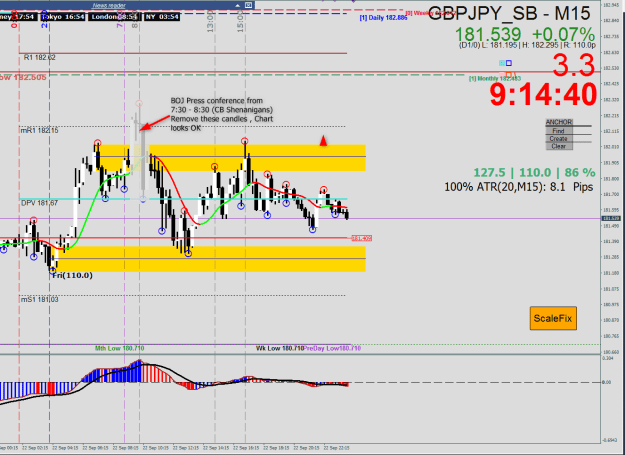625x455 pixels.
Task: Click the pink square icon
Action: 502,74
